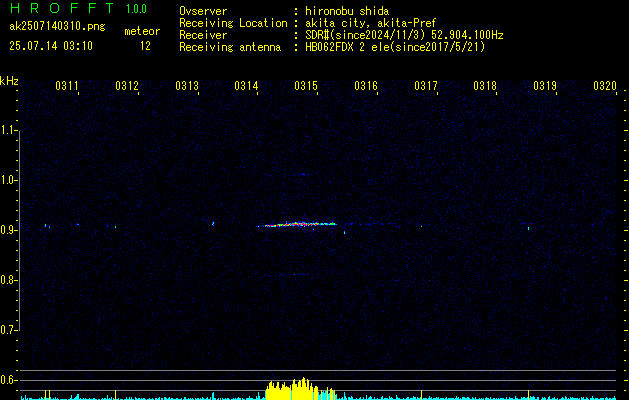Click the 0313 time marker
Image resolution: width=629 pixels, height=400 pixels.
(x=187, y=87)
